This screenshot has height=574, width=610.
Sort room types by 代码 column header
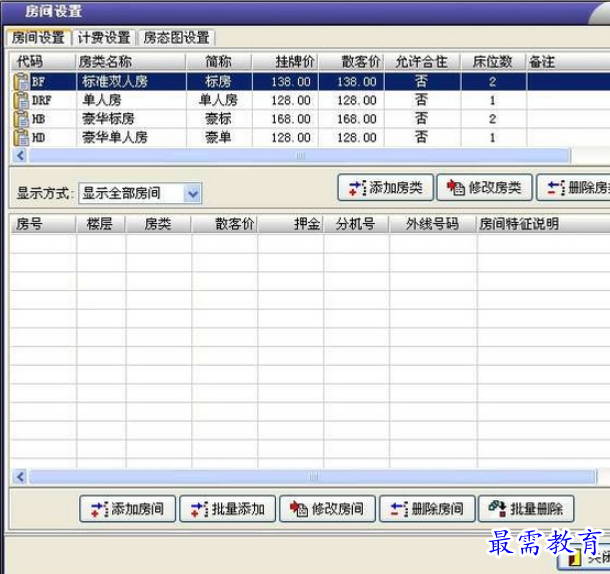43,62
